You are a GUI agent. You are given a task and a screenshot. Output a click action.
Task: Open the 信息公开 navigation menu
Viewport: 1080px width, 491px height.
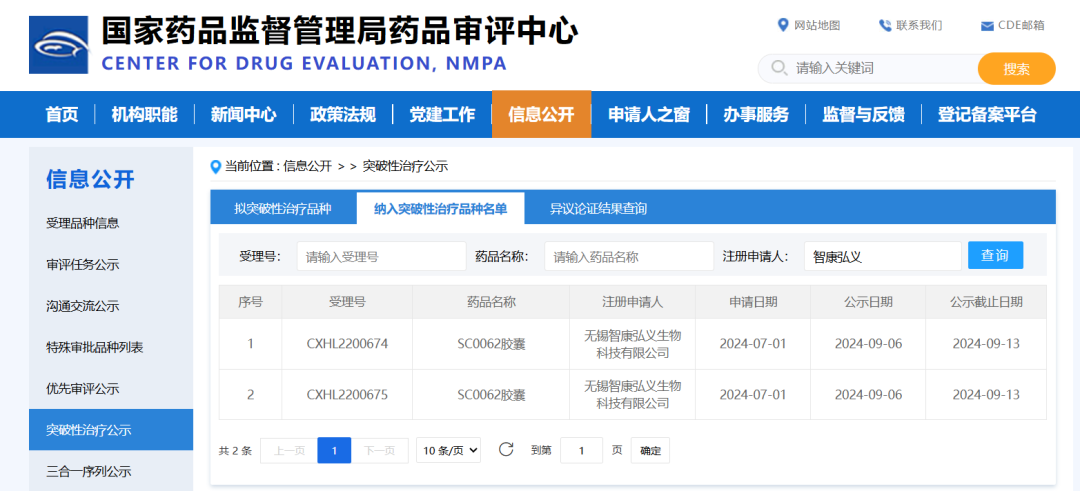click(x=541, y=114)
